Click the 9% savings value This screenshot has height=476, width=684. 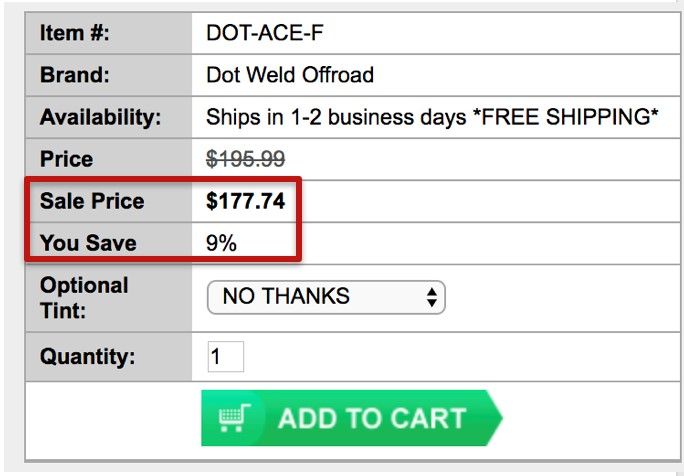(x=221, y=243)
